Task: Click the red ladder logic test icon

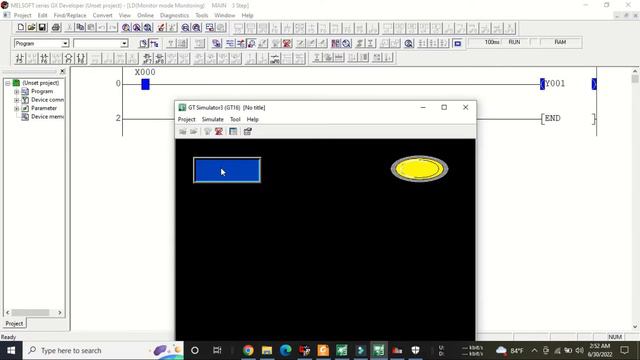Action: pyautogui.click(x=287, y=43)
